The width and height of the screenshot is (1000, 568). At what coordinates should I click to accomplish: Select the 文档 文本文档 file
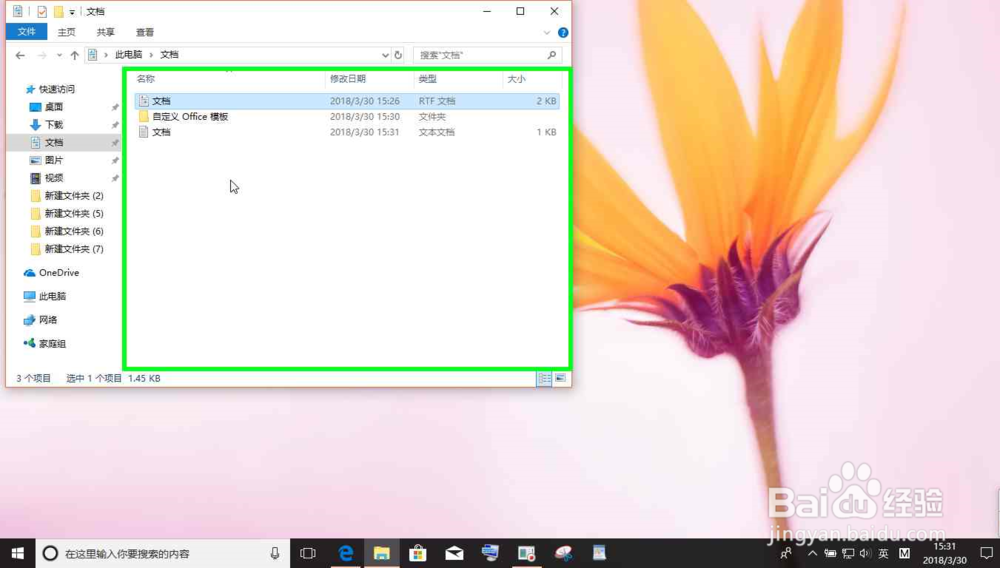347,132
